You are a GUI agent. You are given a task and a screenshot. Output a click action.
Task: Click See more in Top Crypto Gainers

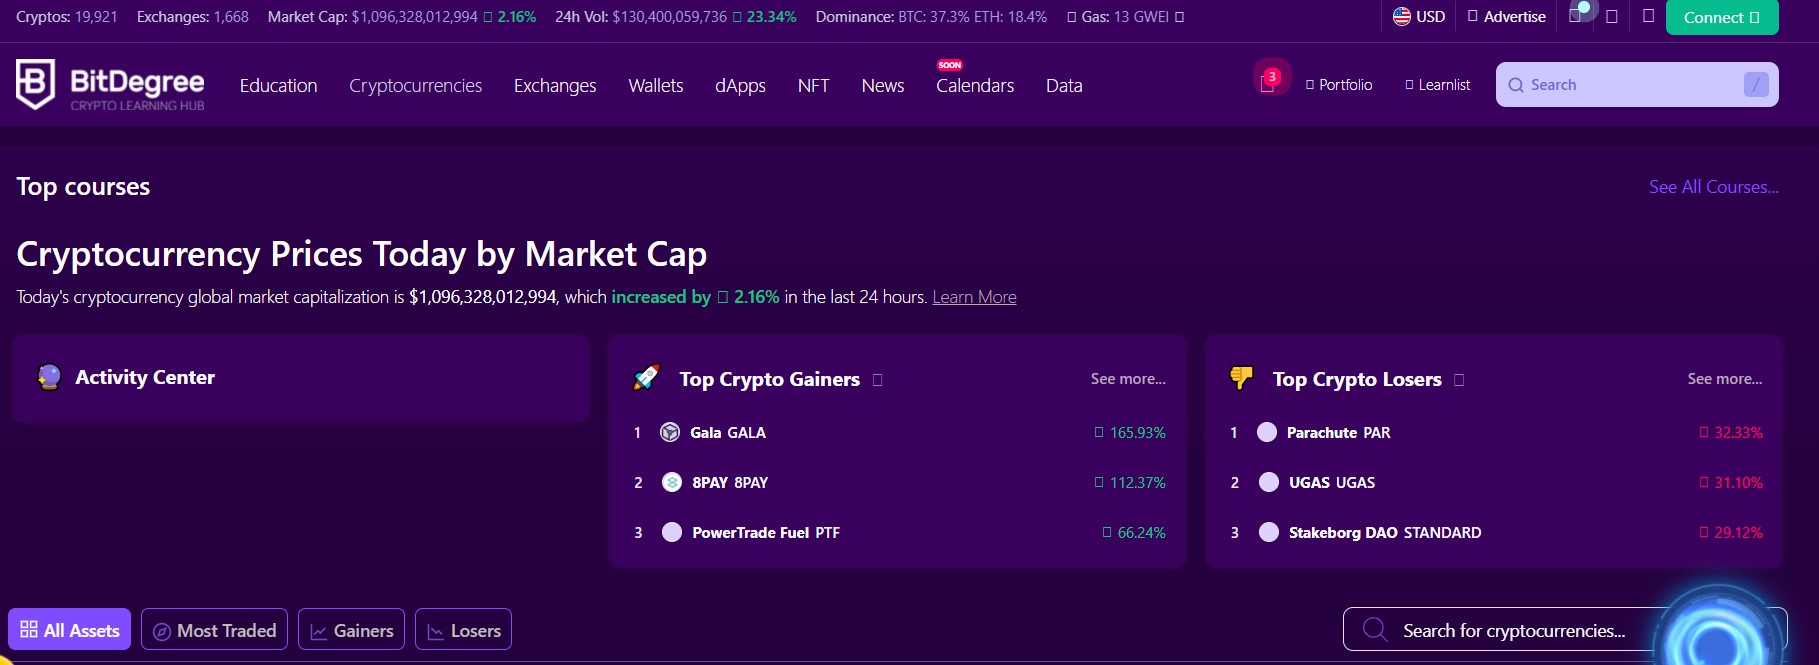pyautogui.click(x=1128, y=379)
